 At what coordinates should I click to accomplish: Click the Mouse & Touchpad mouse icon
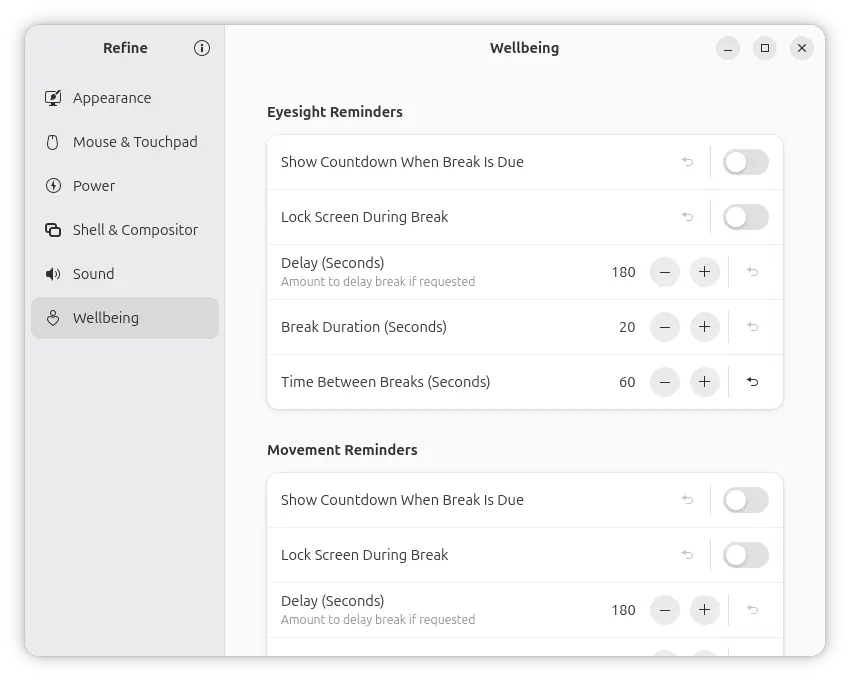53,142
